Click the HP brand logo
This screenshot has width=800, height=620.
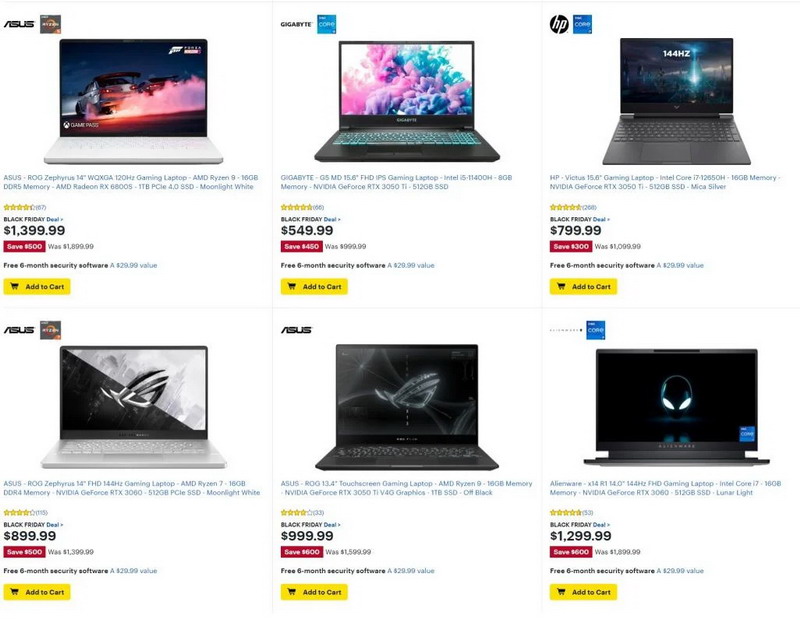coord(559,24)
